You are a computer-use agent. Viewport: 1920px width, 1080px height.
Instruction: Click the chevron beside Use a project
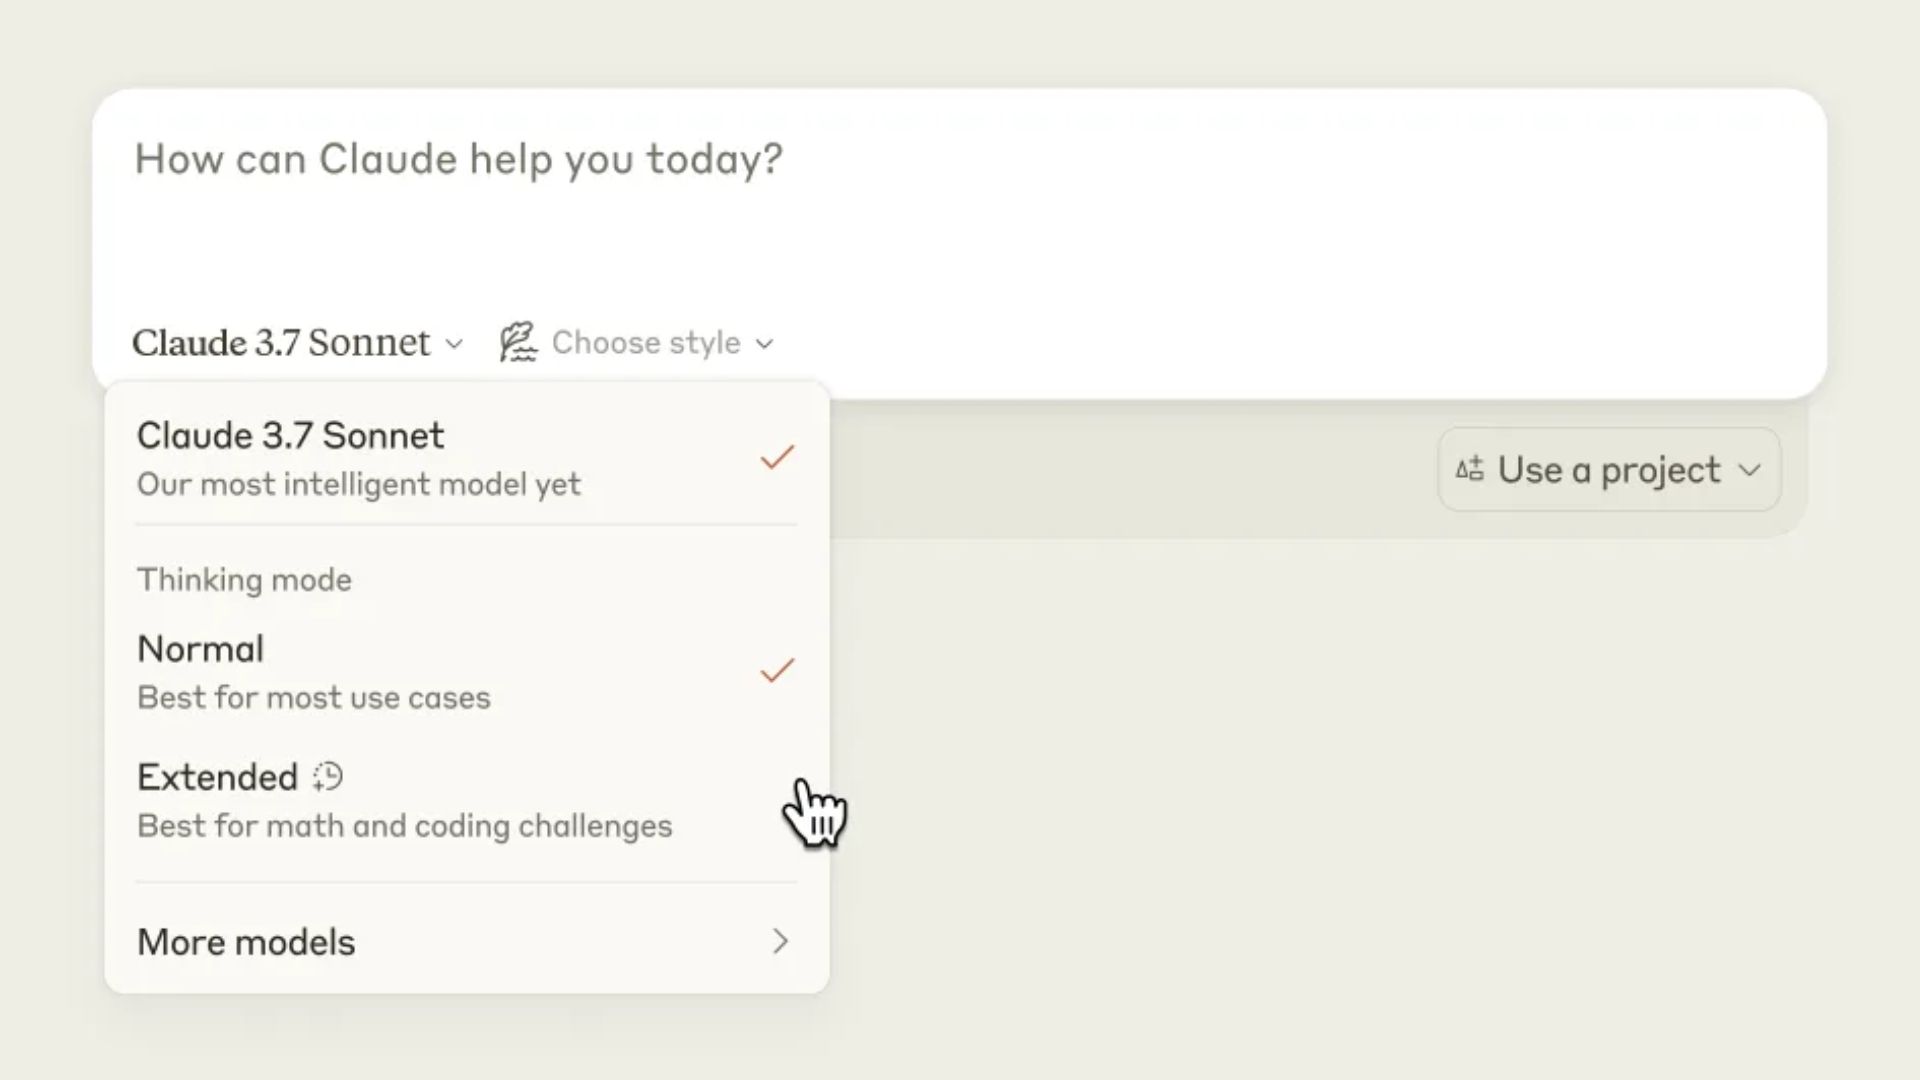1752,470
